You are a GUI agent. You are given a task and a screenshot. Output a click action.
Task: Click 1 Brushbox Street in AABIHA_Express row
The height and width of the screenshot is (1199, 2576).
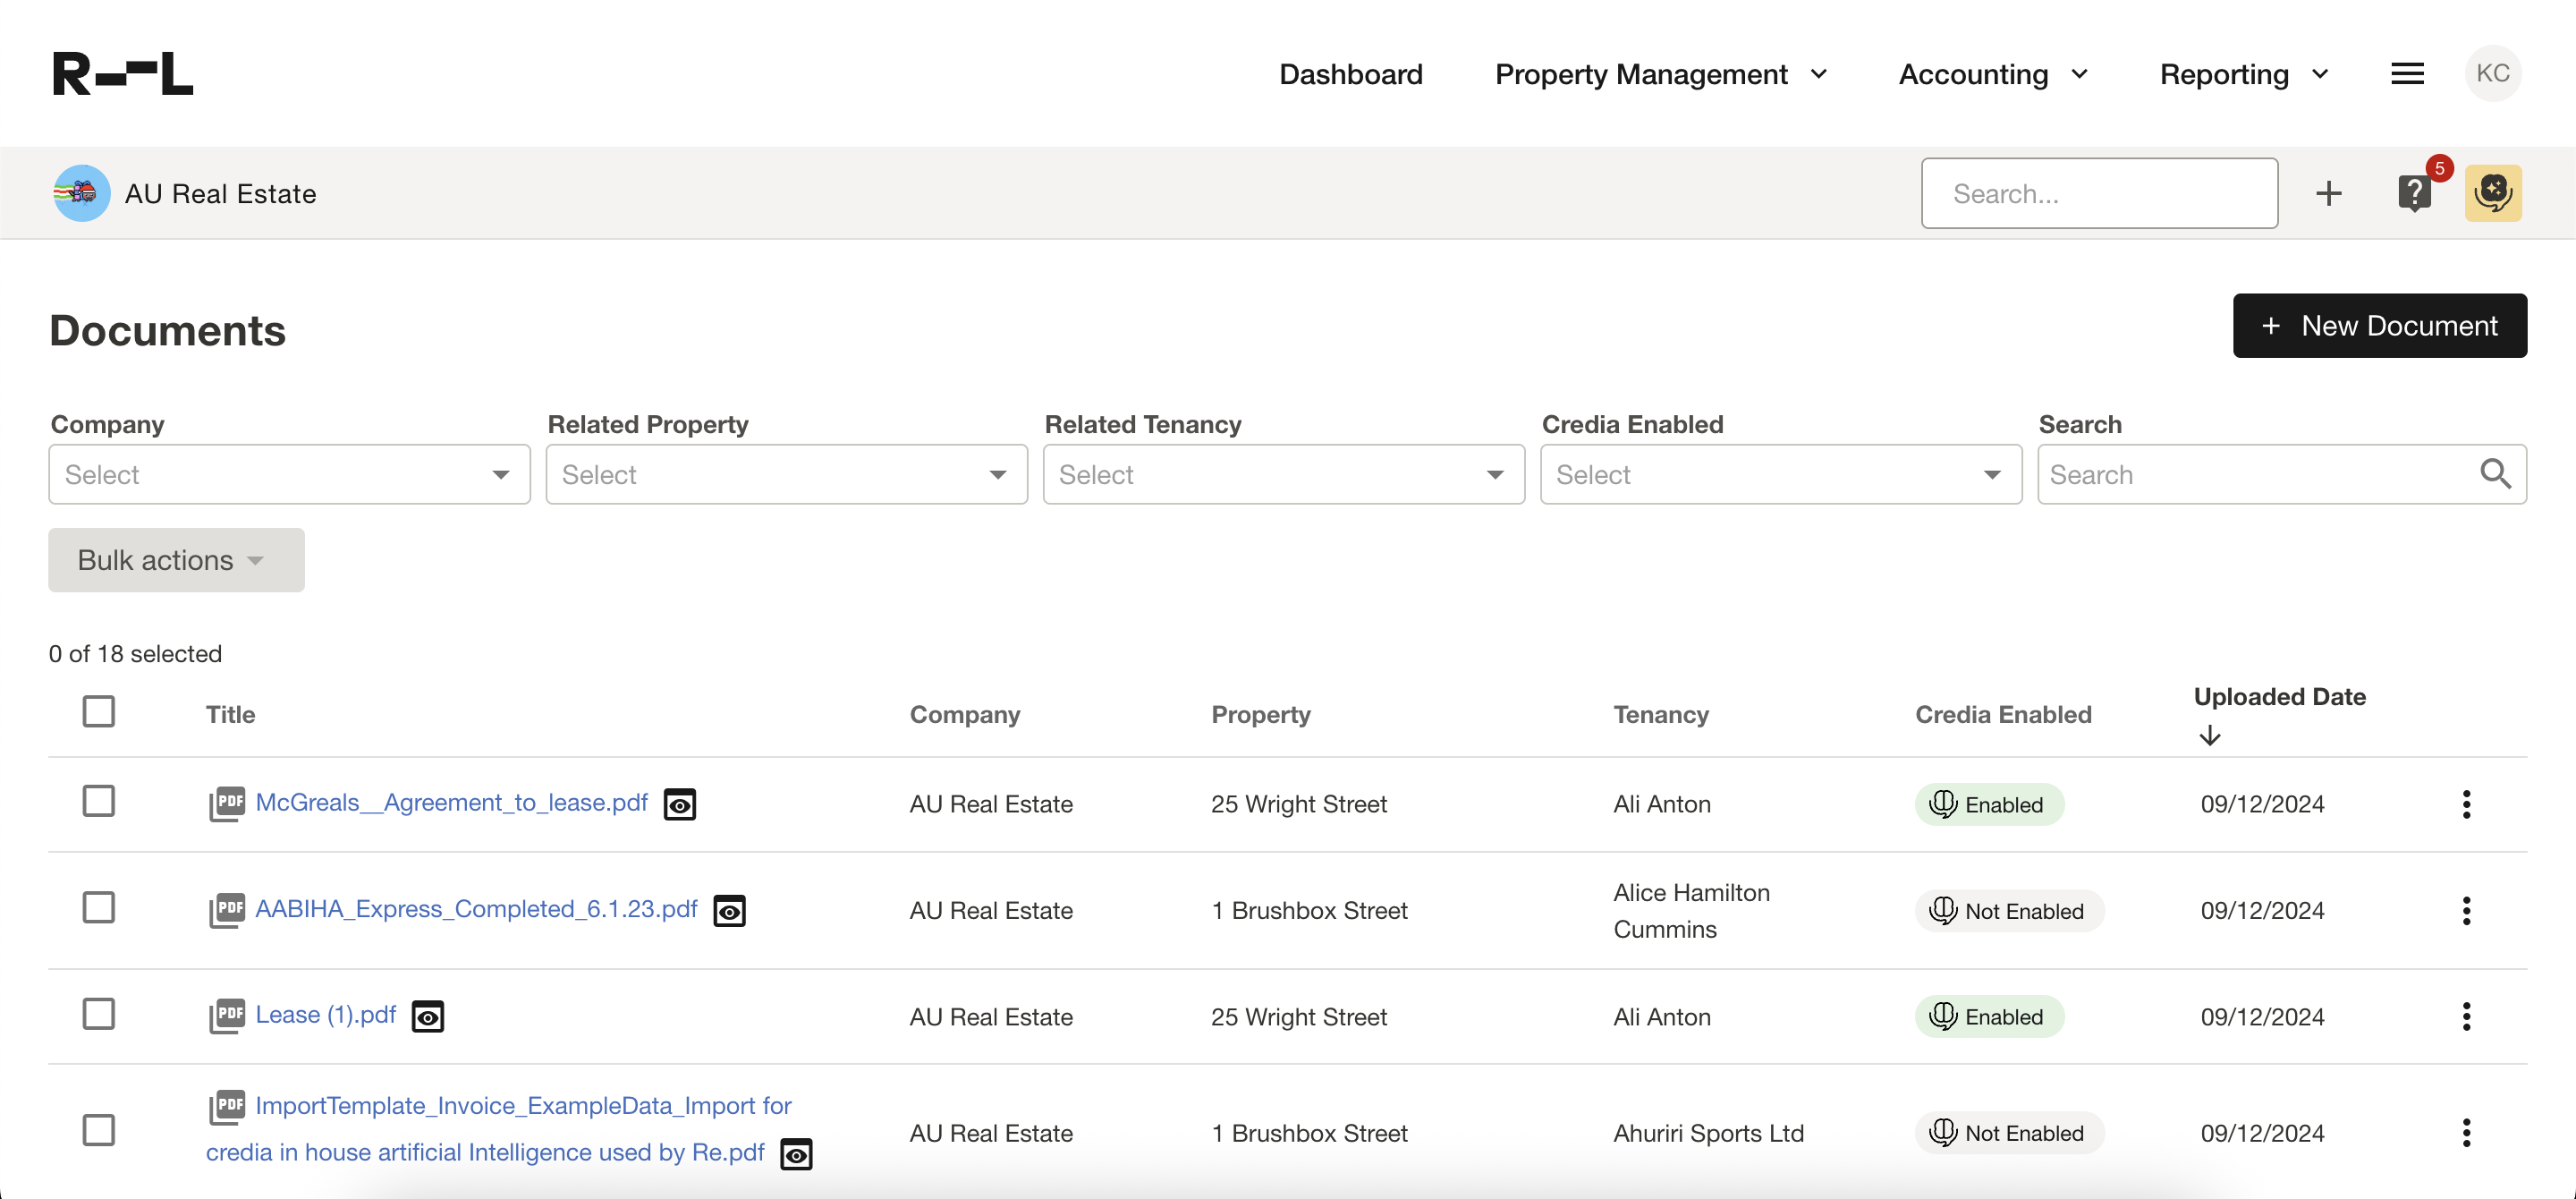tap(1309, 911)
